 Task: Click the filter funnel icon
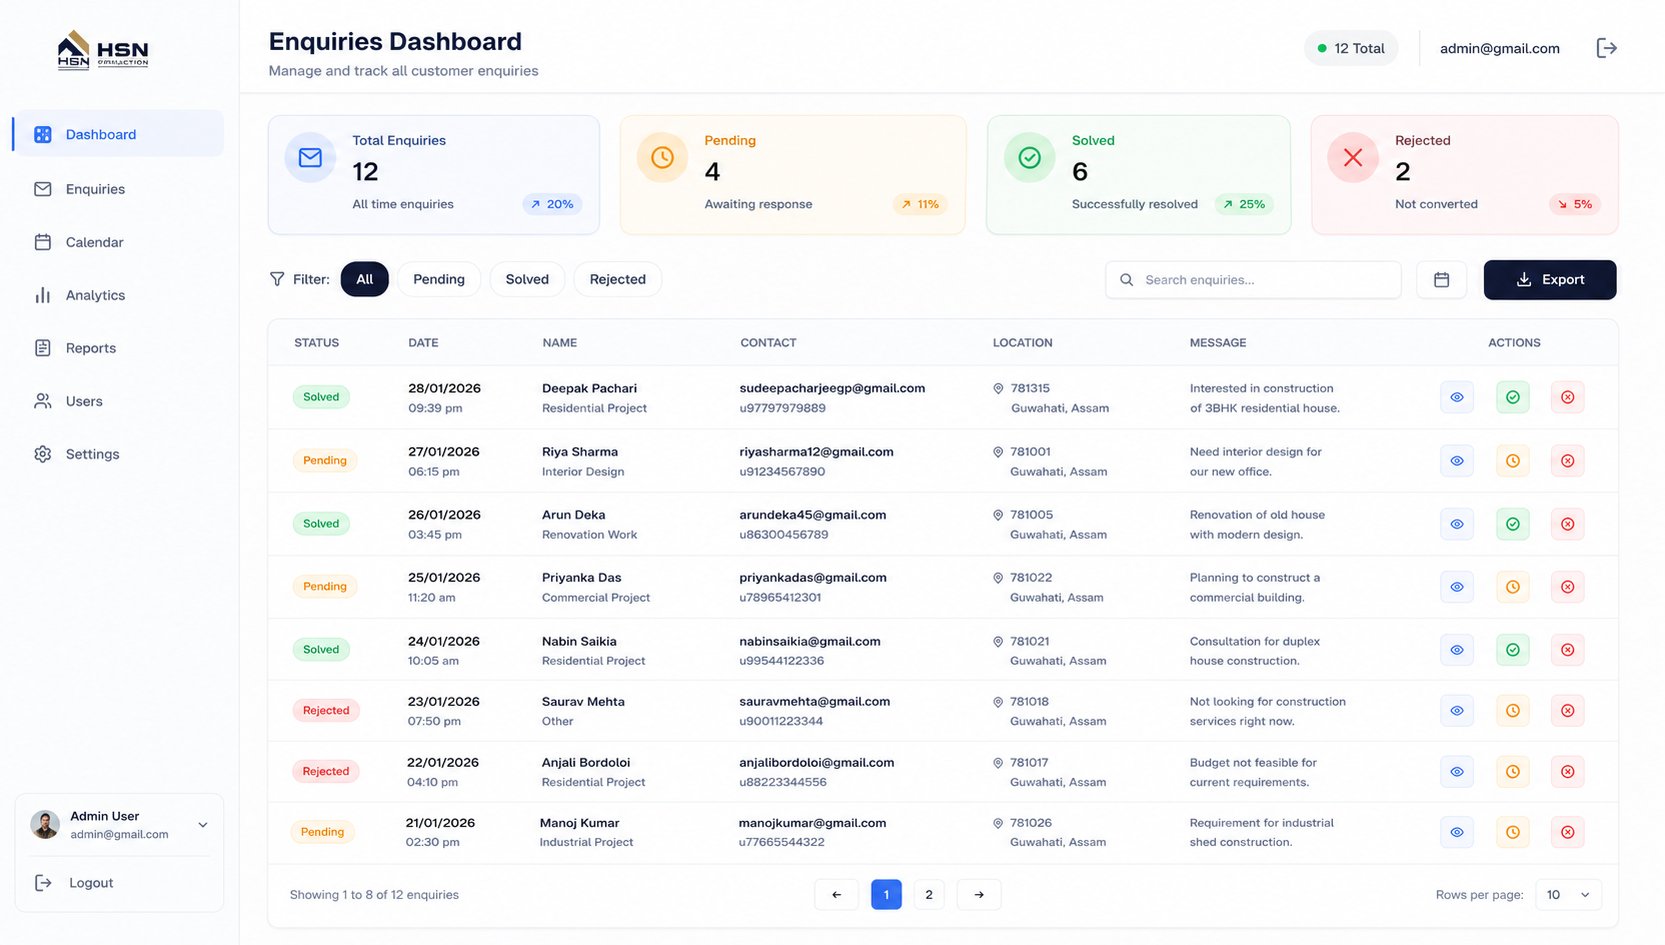click(277, 279)
